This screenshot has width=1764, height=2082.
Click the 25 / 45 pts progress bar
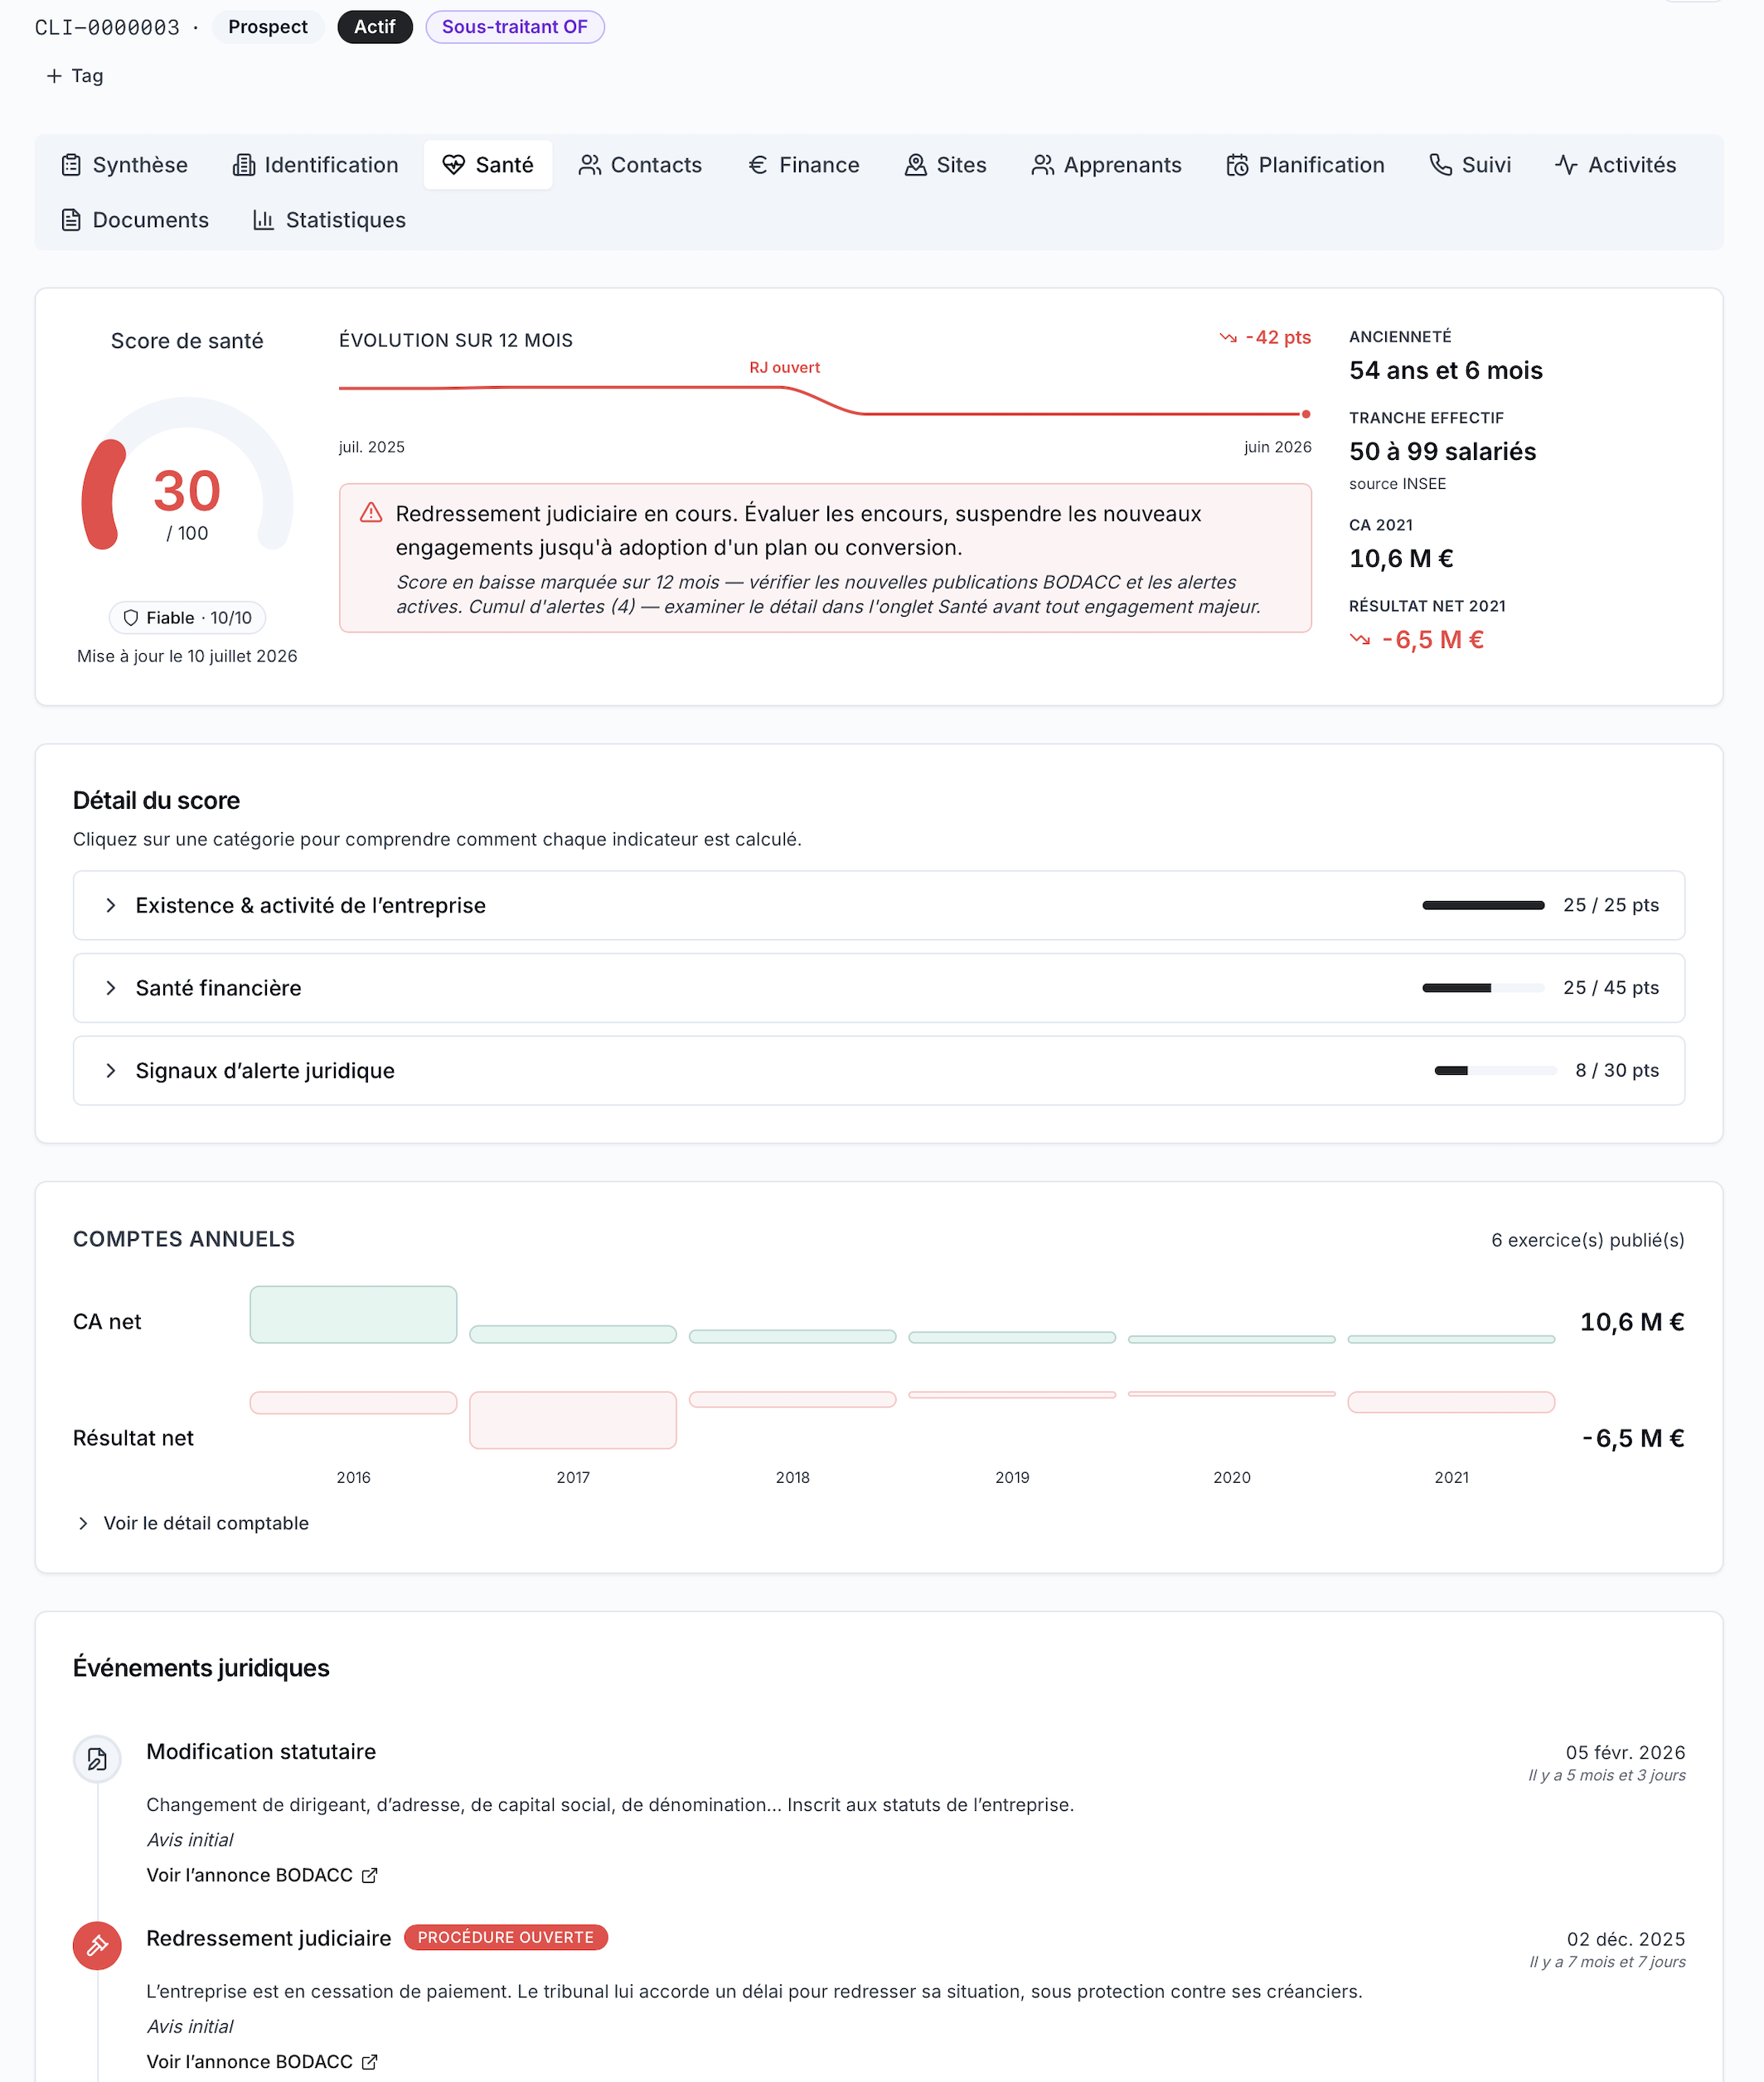1483,988
